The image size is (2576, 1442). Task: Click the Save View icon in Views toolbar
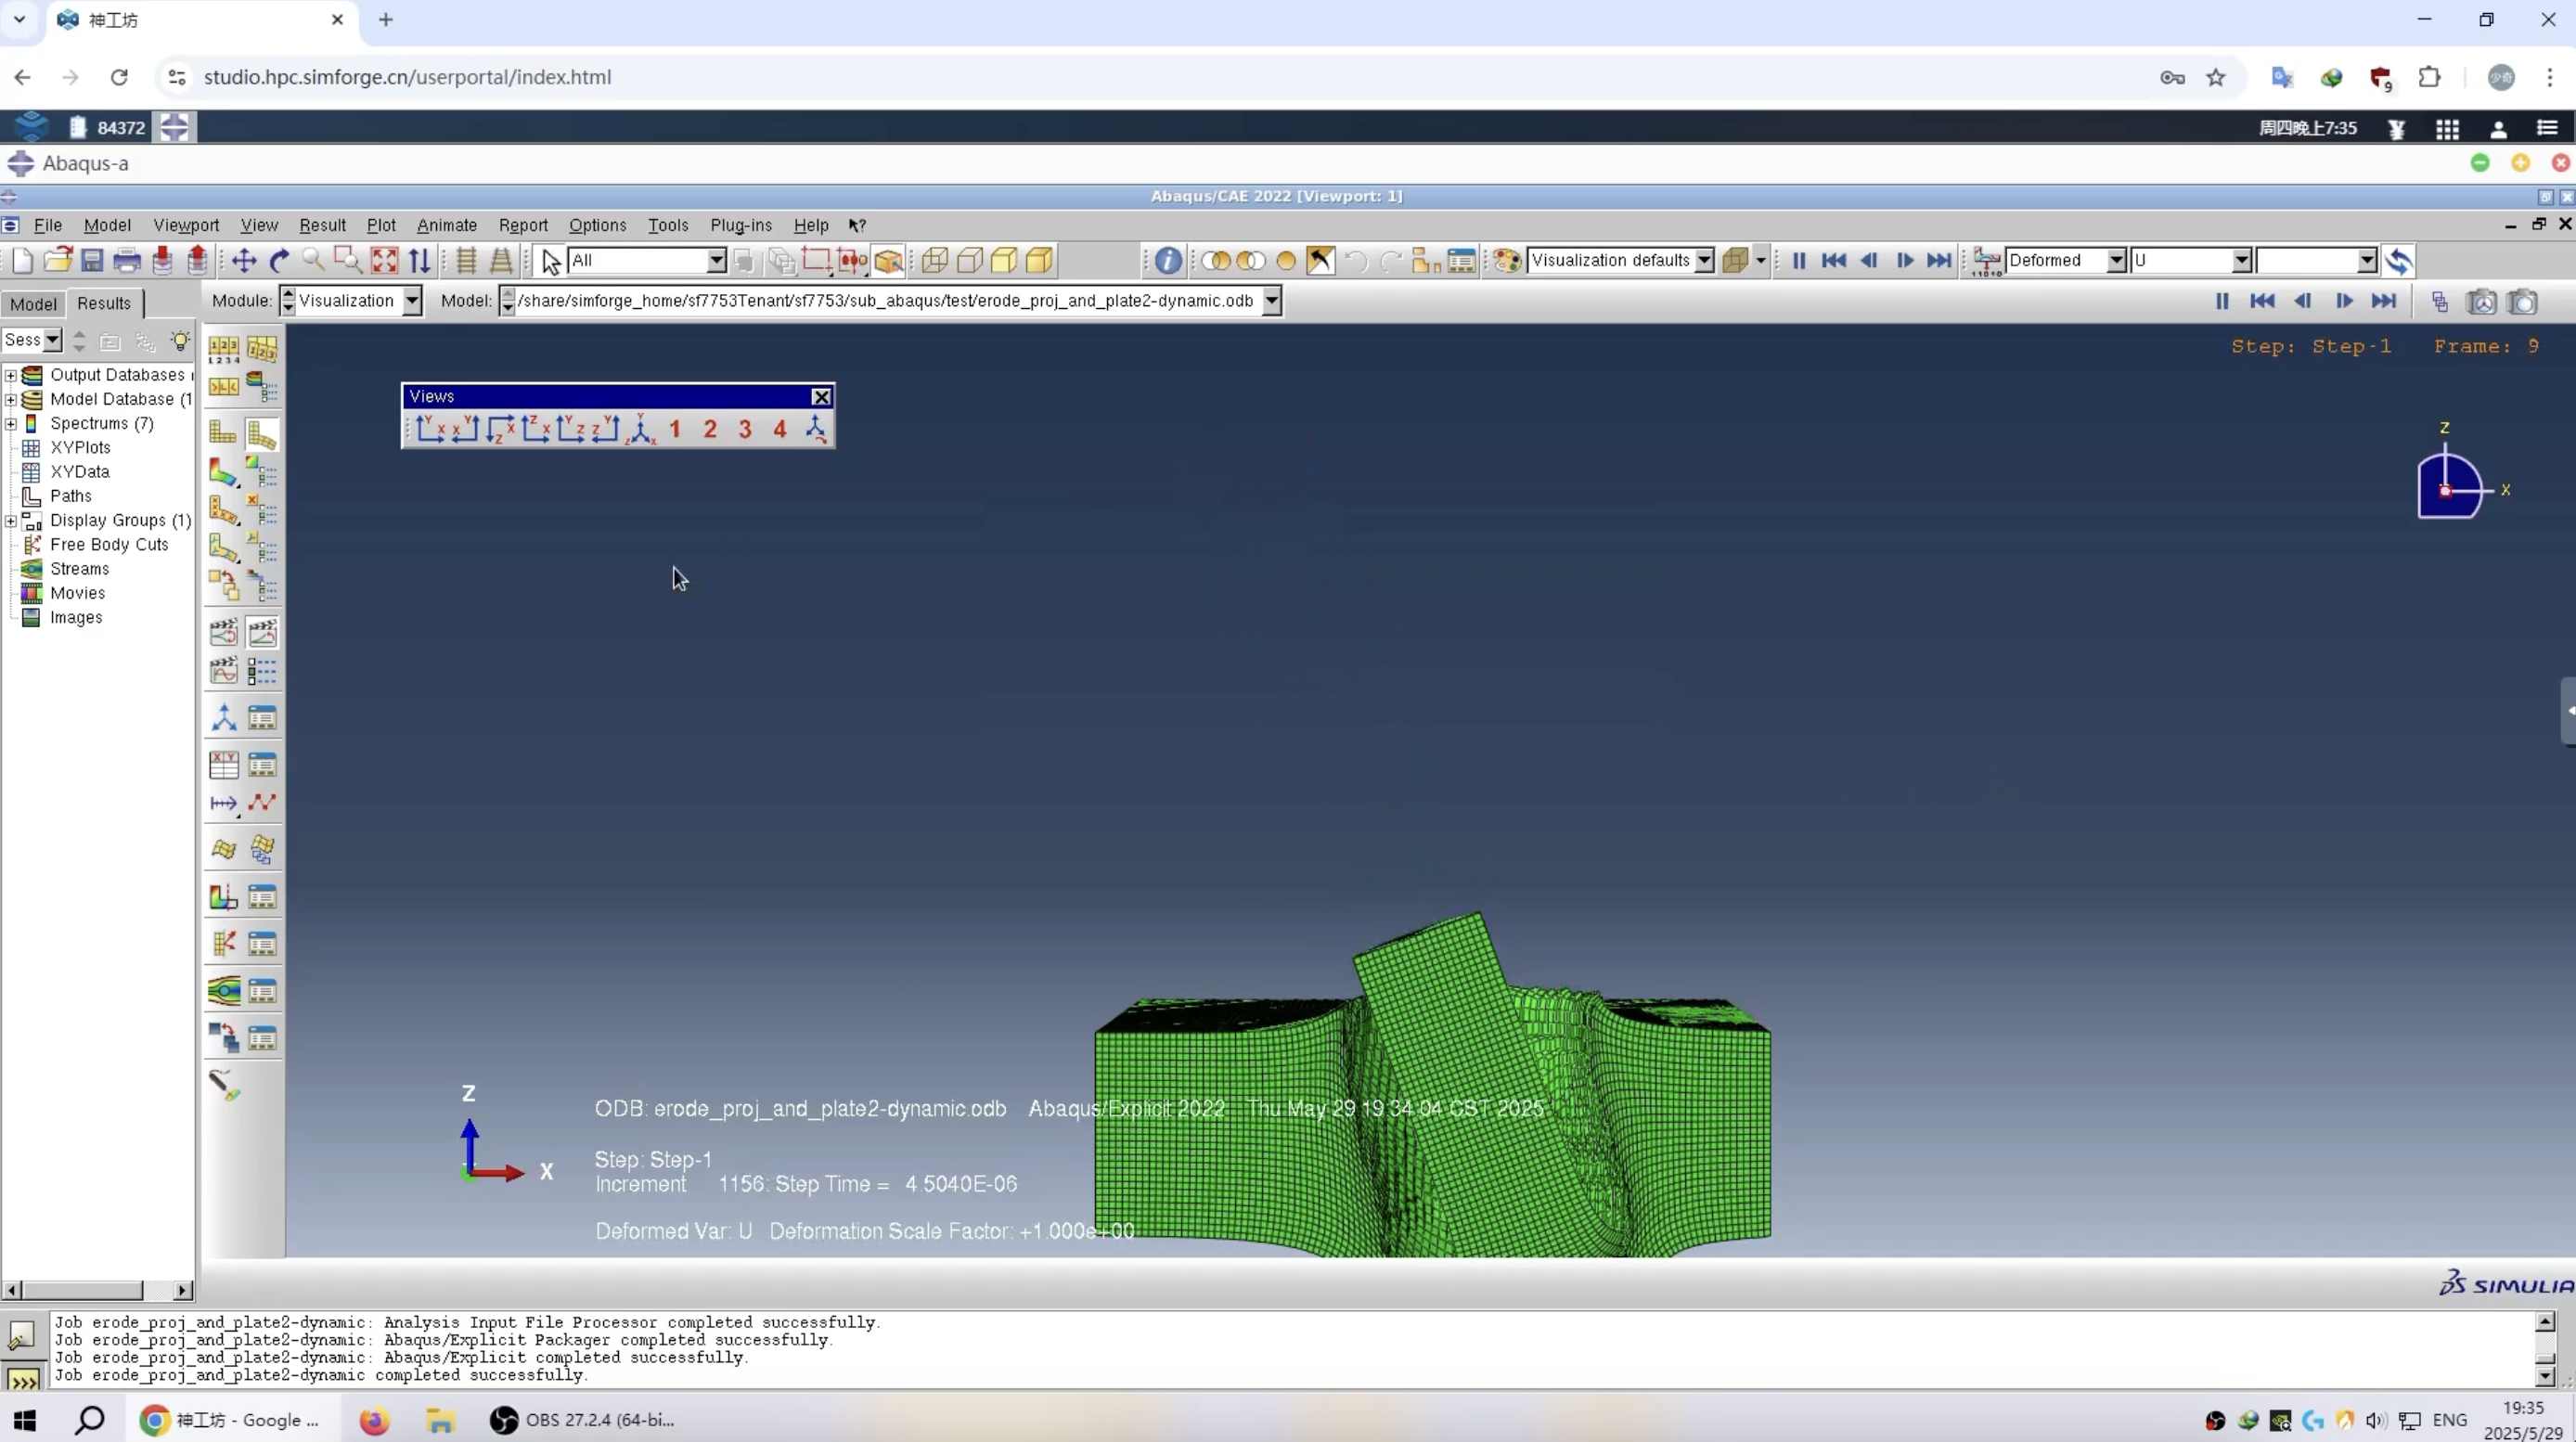pos(816,429)
